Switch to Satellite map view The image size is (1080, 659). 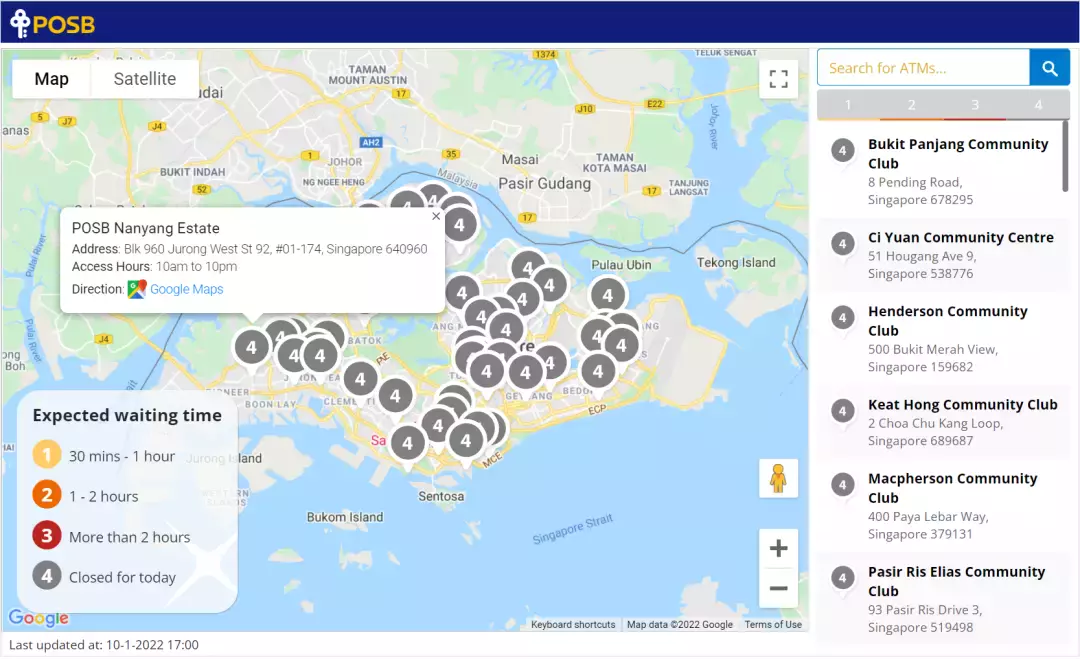pos(144,79)
